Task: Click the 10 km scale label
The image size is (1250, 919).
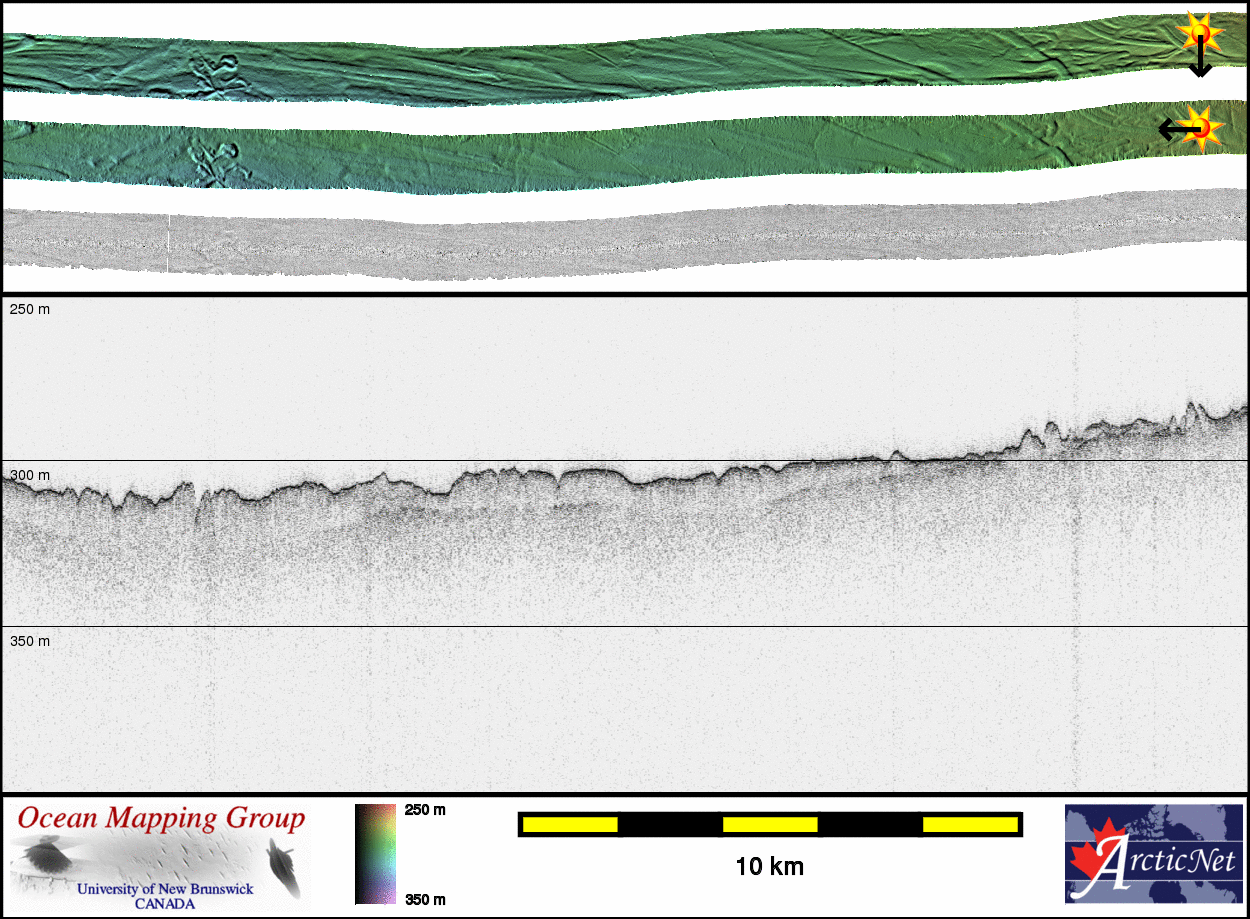Action: pos(769,866)
